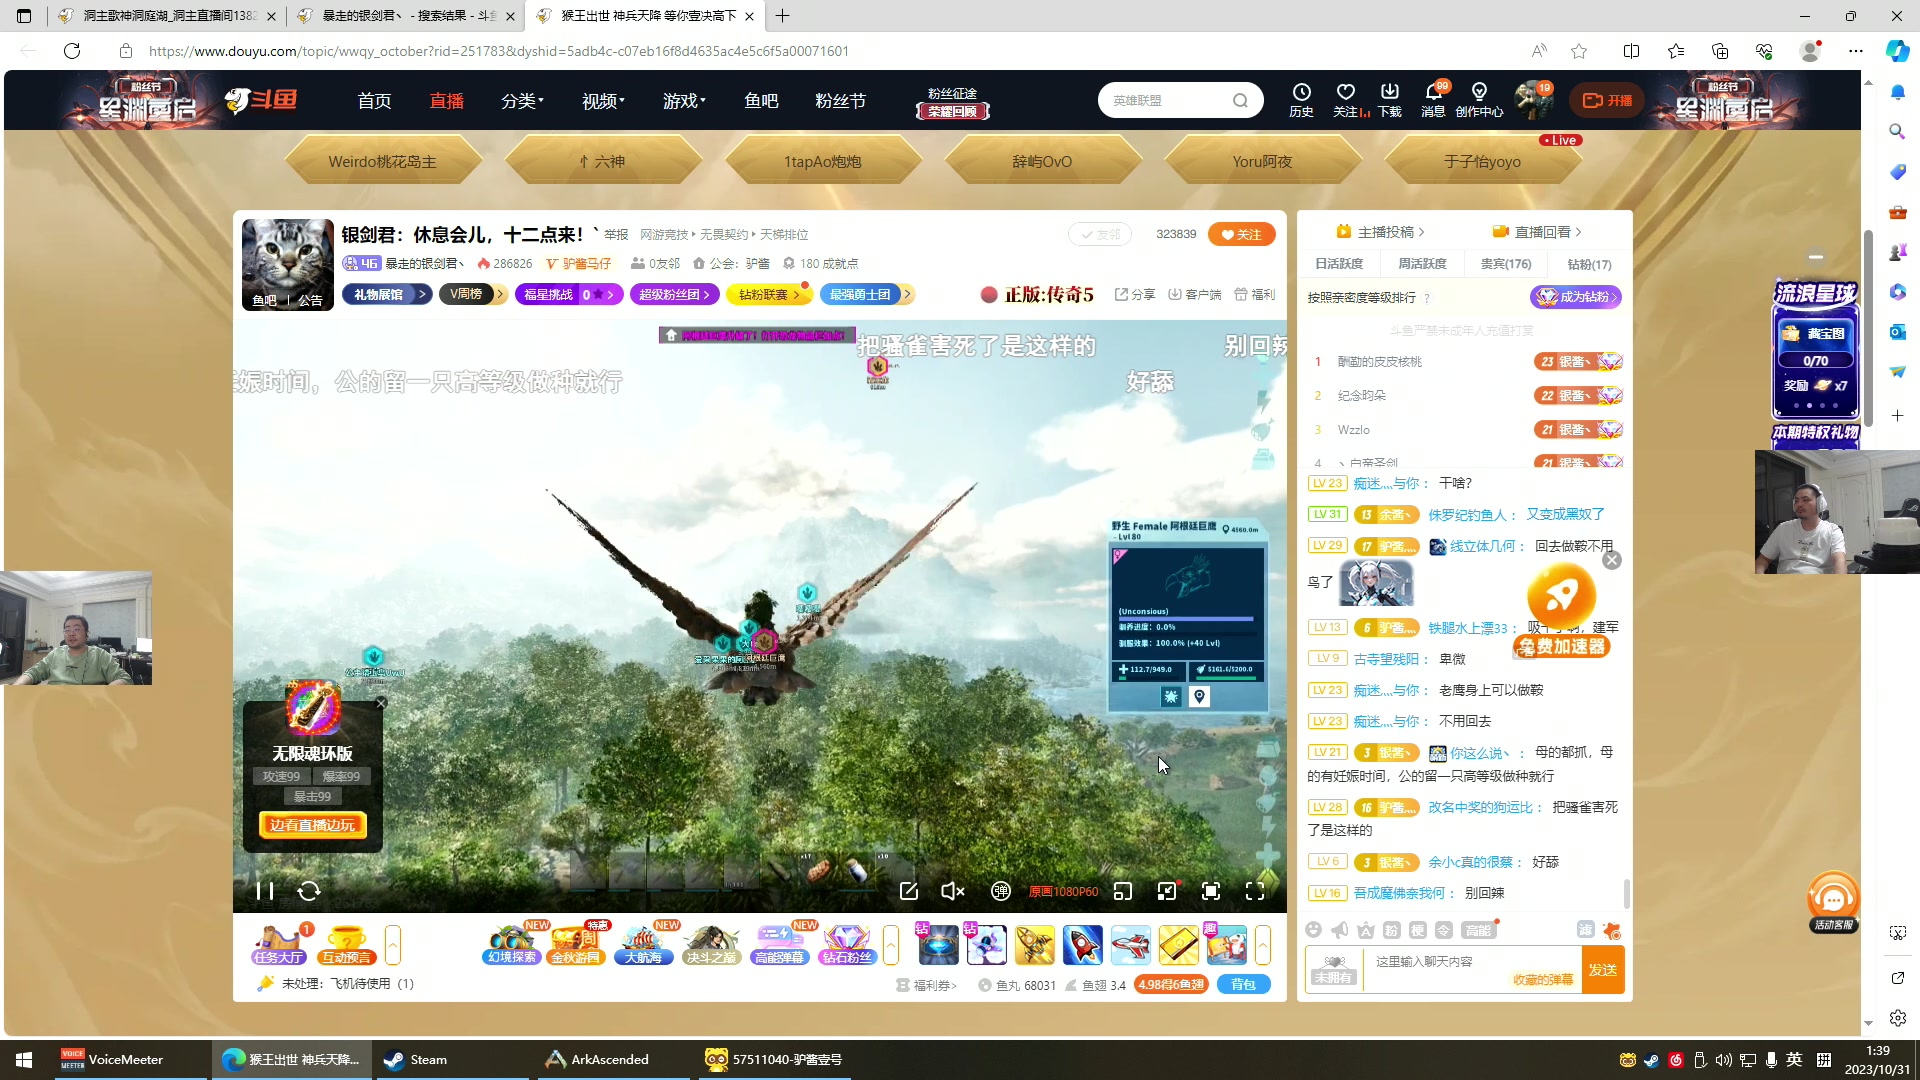The image size is (1920, 1080).
Task: Send chat message with 发送 button
Action: pos(1603,969)
